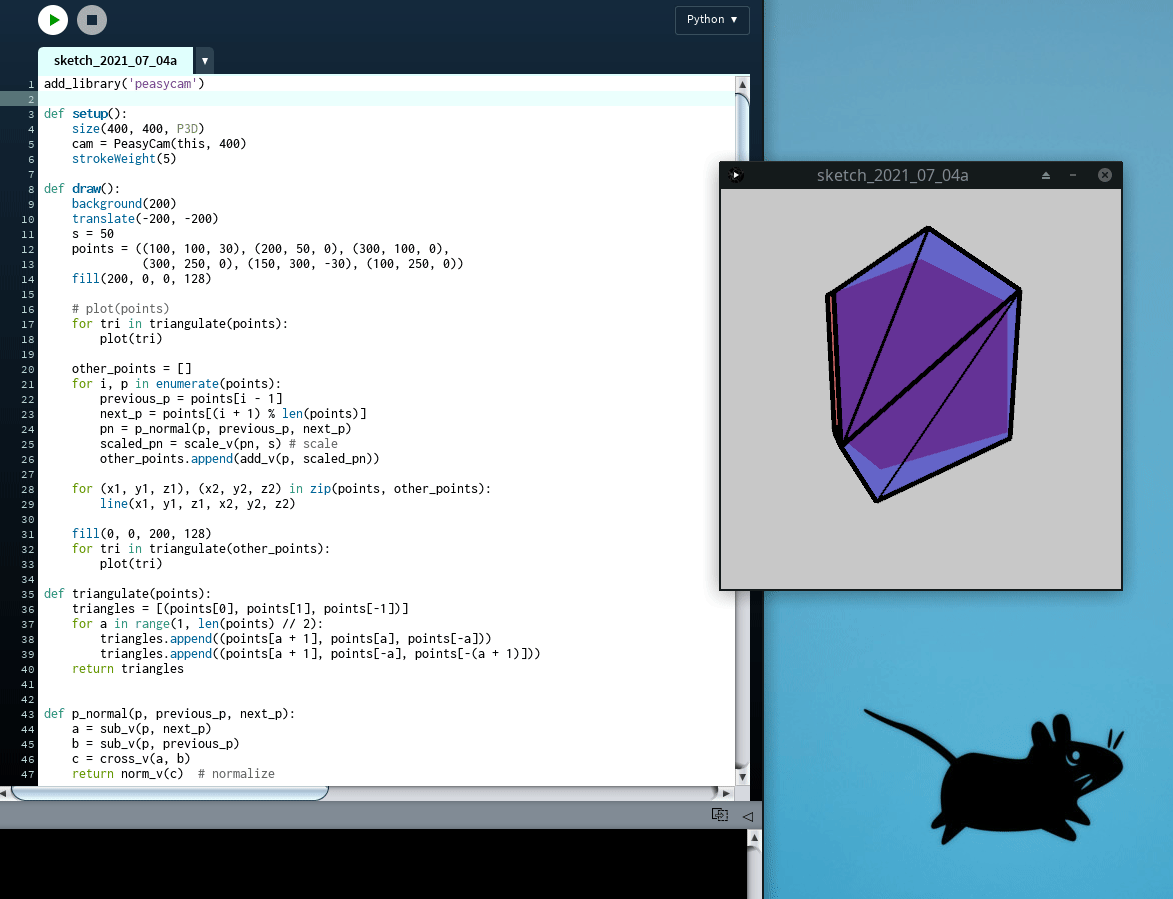
Task: Stop the running sketch
Action: (92, 20)
